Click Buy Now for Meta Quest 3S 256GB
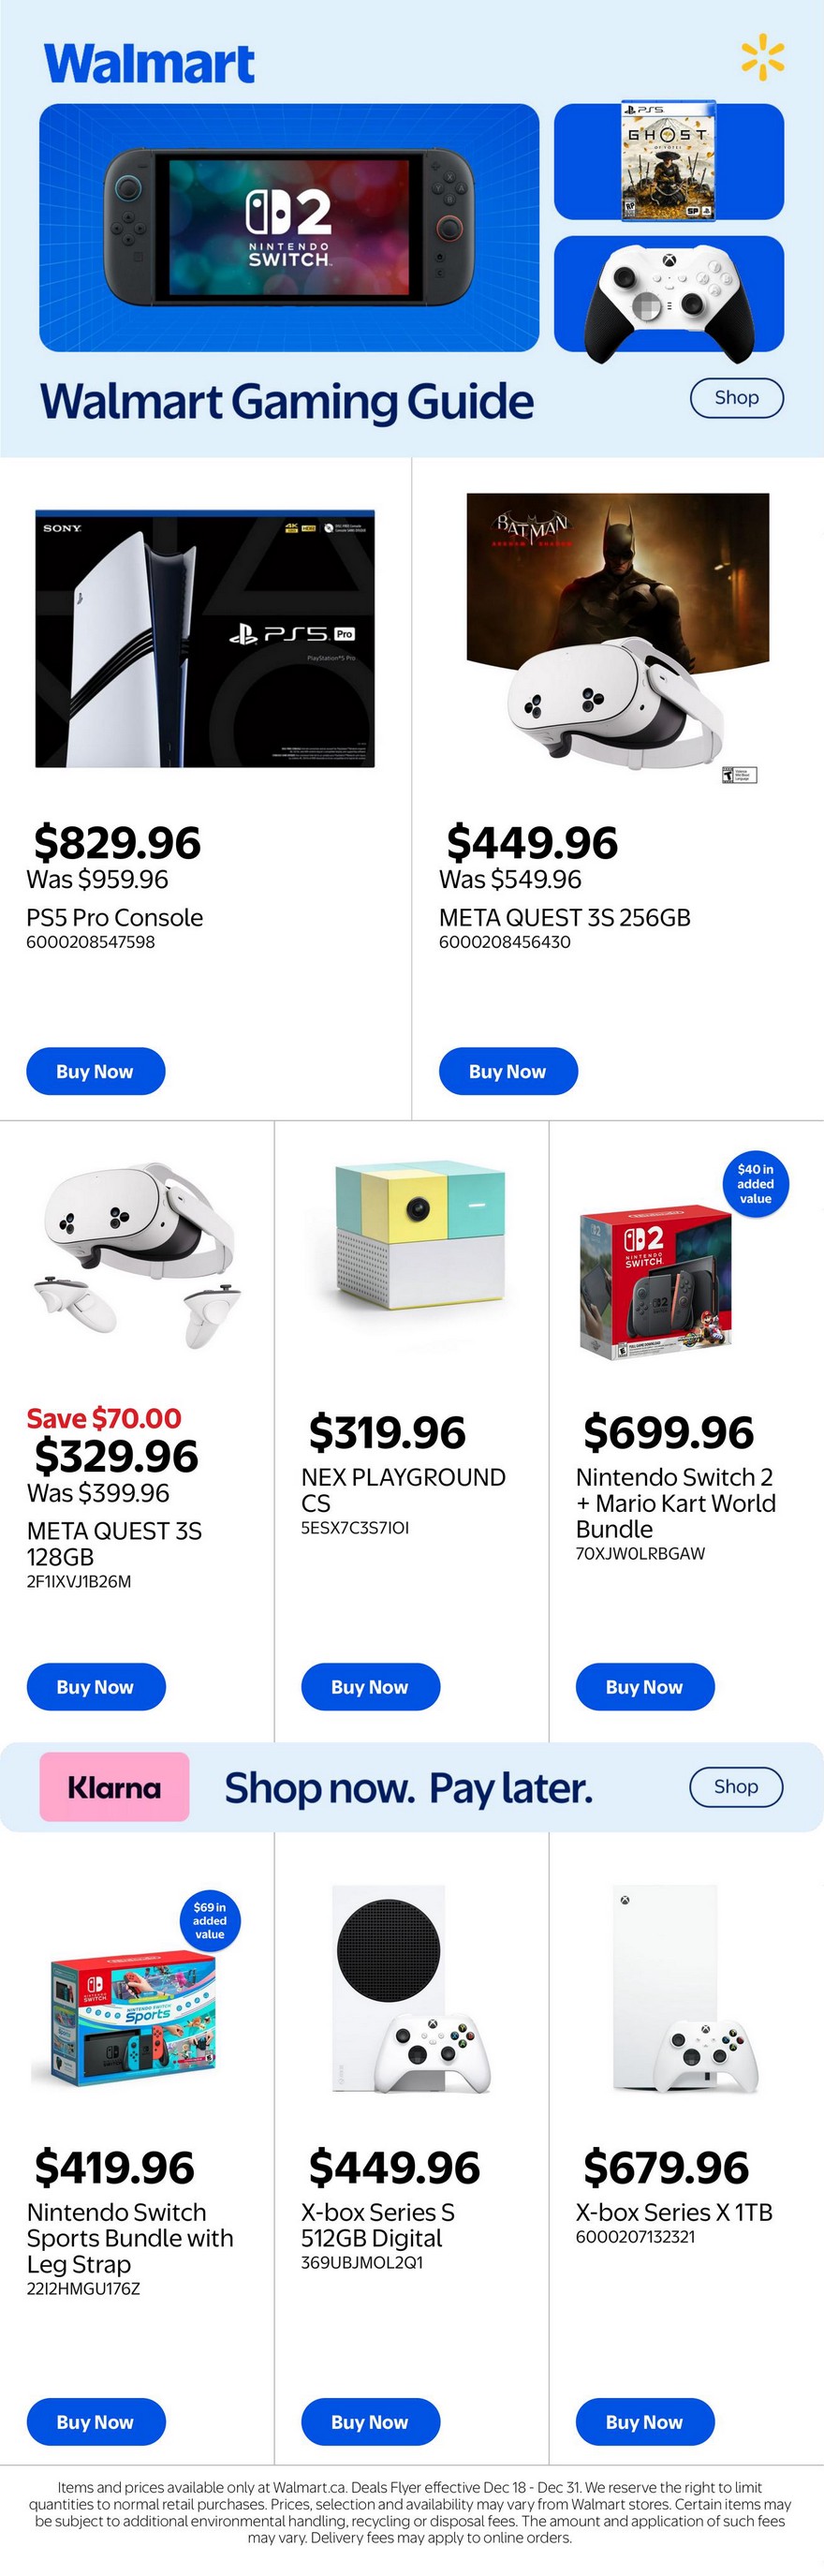The image size is (824, 2576). point(508,1071)
